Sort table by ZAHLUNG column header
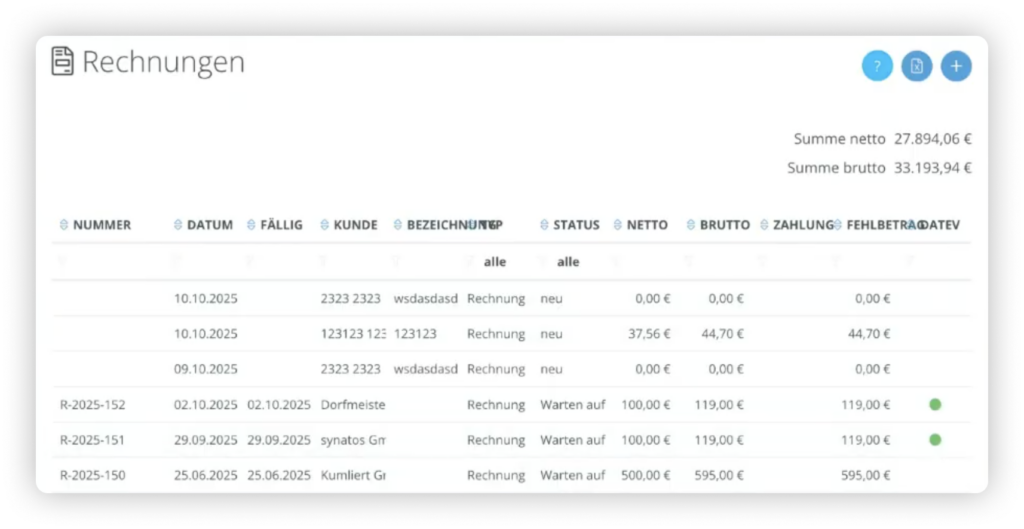This screenshot has height=529, width=1024. pos(802,225)
